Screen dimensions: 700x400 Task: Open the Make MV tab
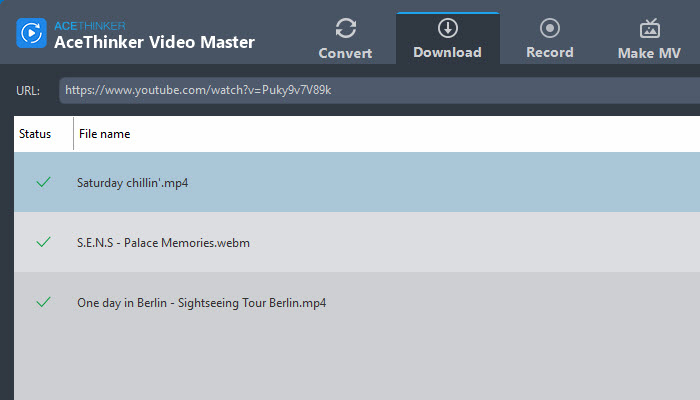[x=649, y=39]
